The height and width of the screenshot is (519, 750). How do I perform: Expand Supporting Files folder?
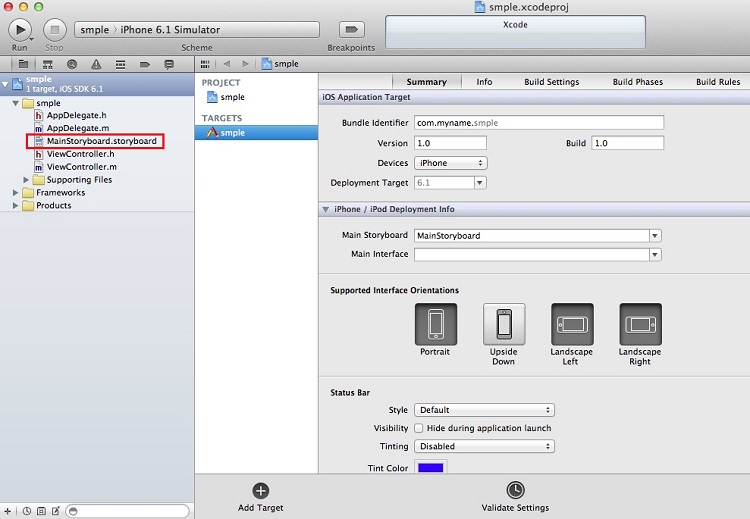coord(26,180)
